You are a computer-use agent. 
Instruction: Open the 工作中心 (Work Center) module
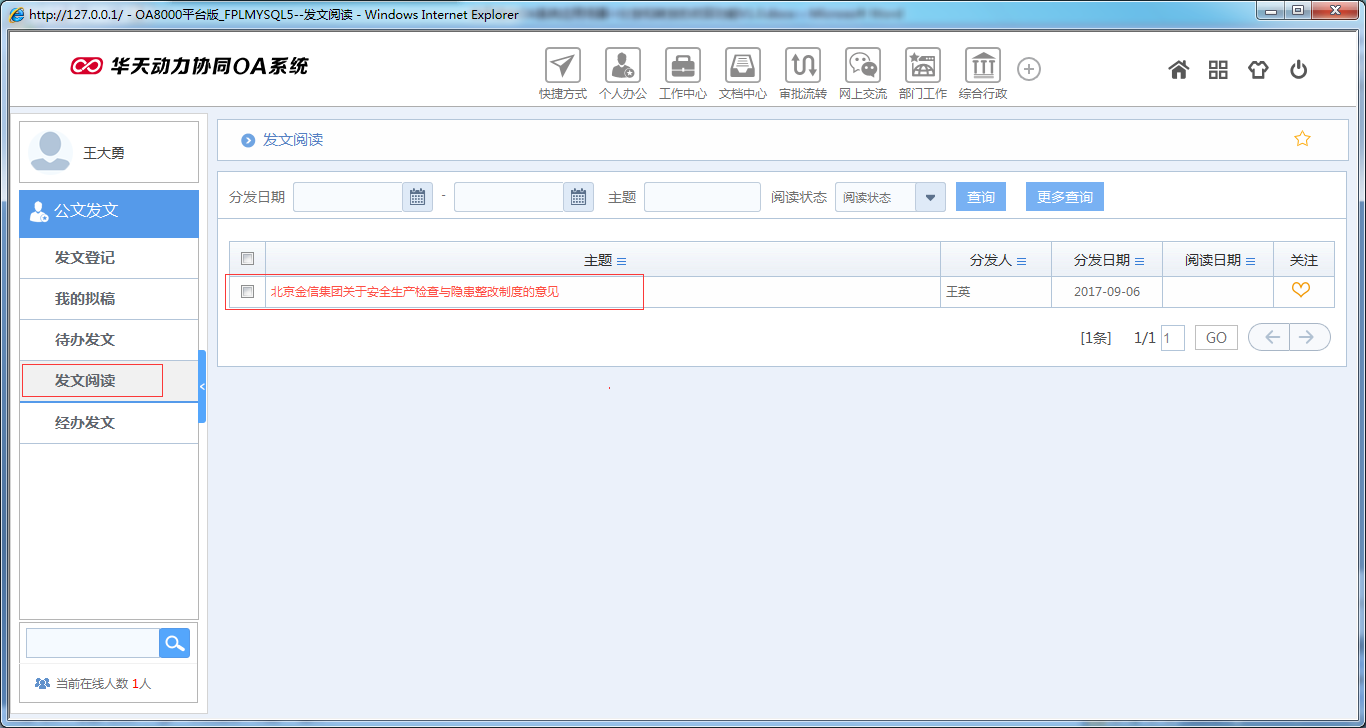click(x=682, y=68)
